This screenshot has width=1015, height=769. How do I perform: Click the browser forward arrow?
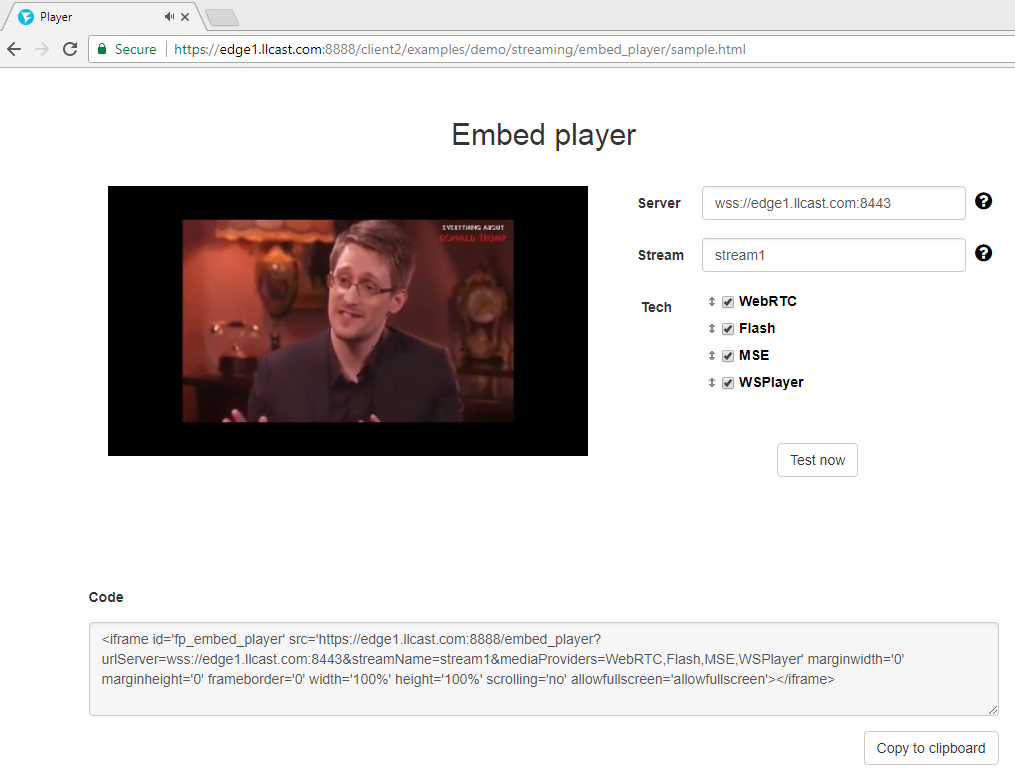click(x=42, y=49)
